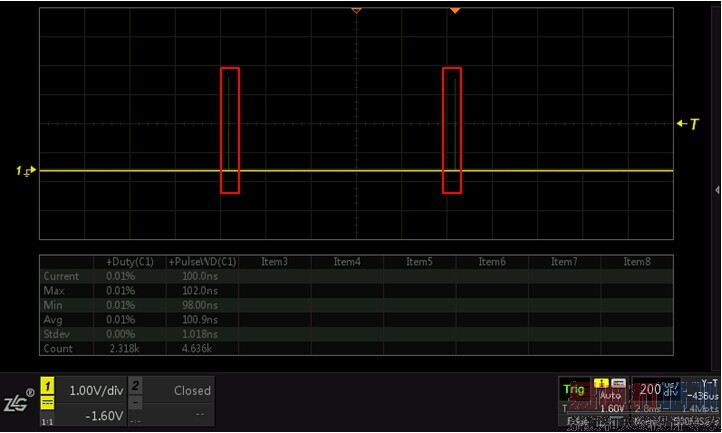Click the Count row label
Image resolution: width=722 pixels, height=433 pixels.
pos(58,349)
